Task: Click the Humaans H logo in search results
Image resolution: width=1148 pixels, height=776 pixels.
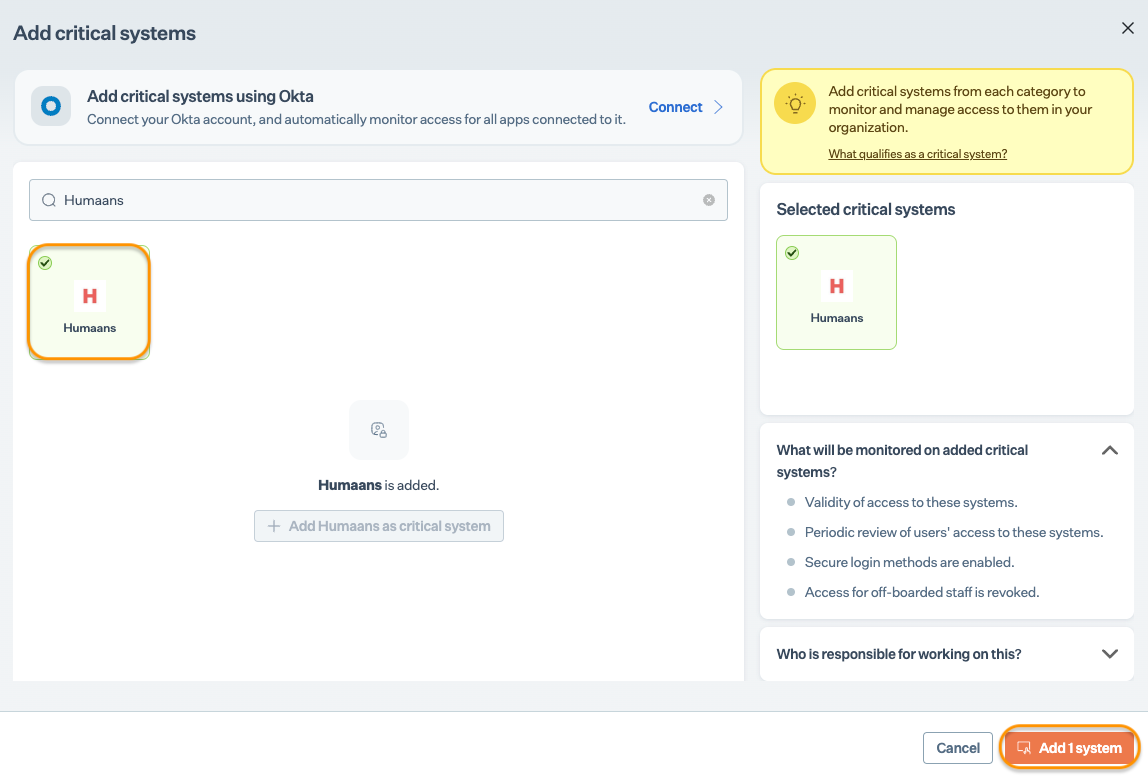Action: [89, 296]
